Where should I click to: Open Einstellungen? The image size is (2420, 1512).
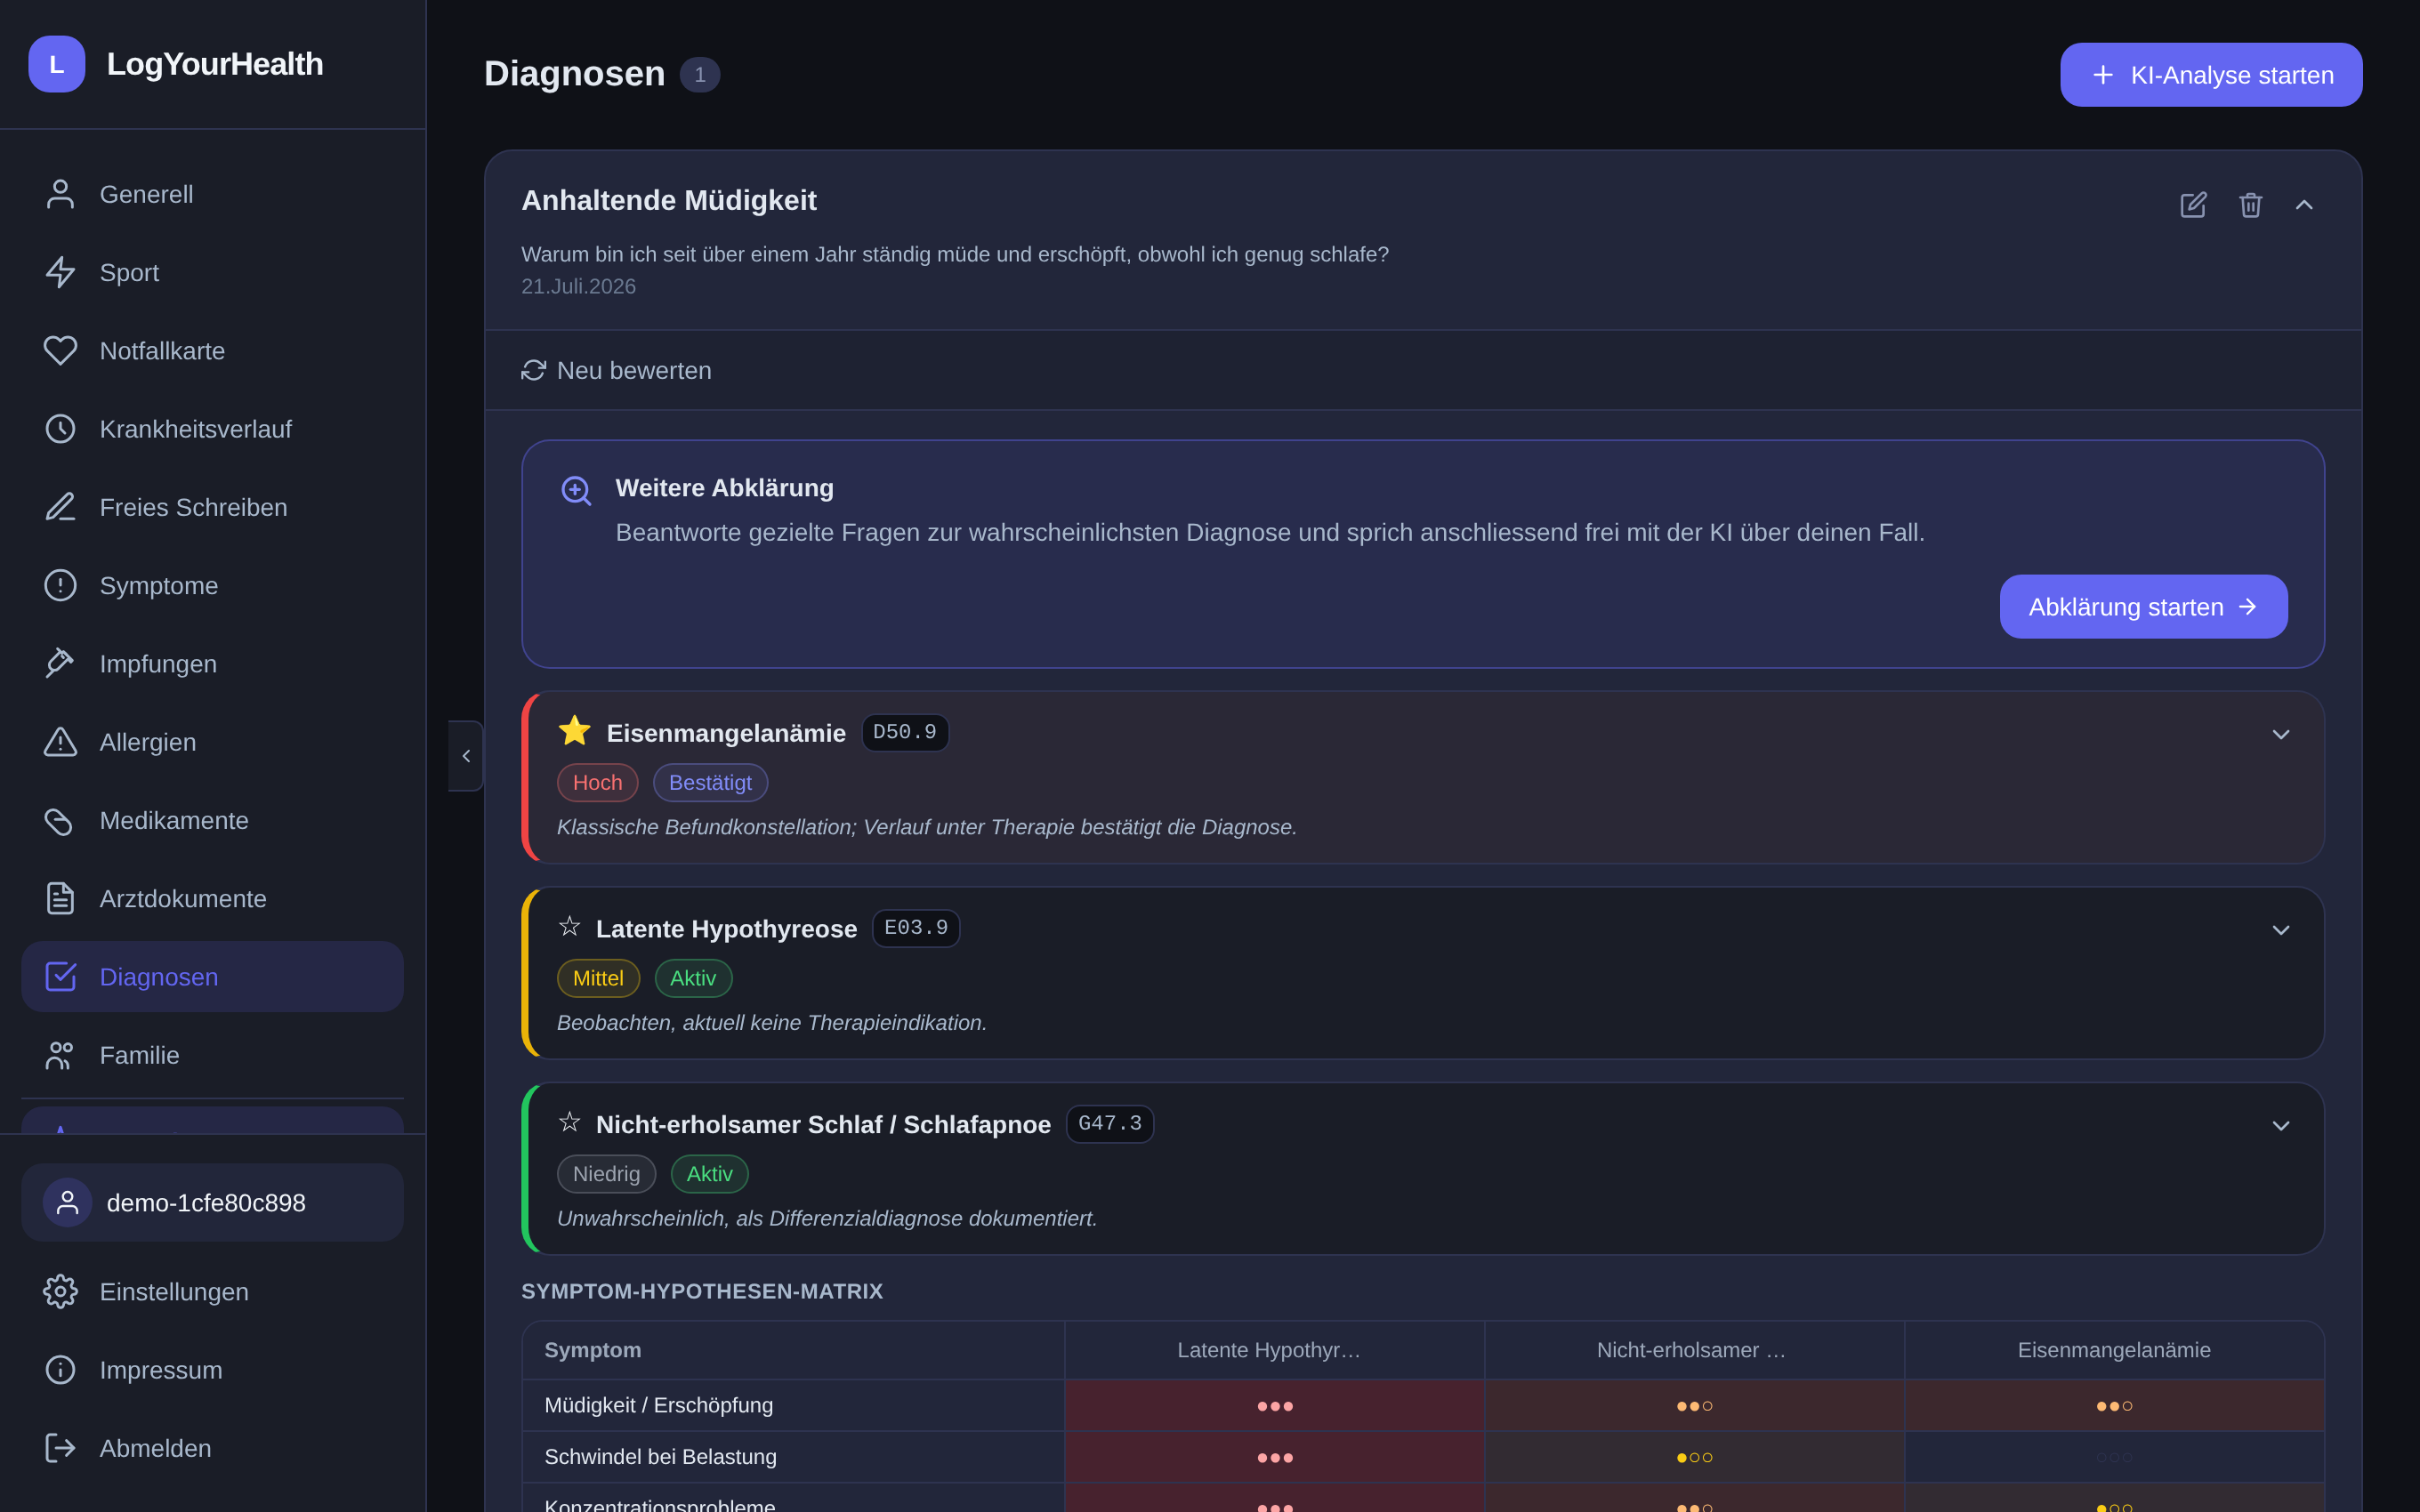point(212,1291)
